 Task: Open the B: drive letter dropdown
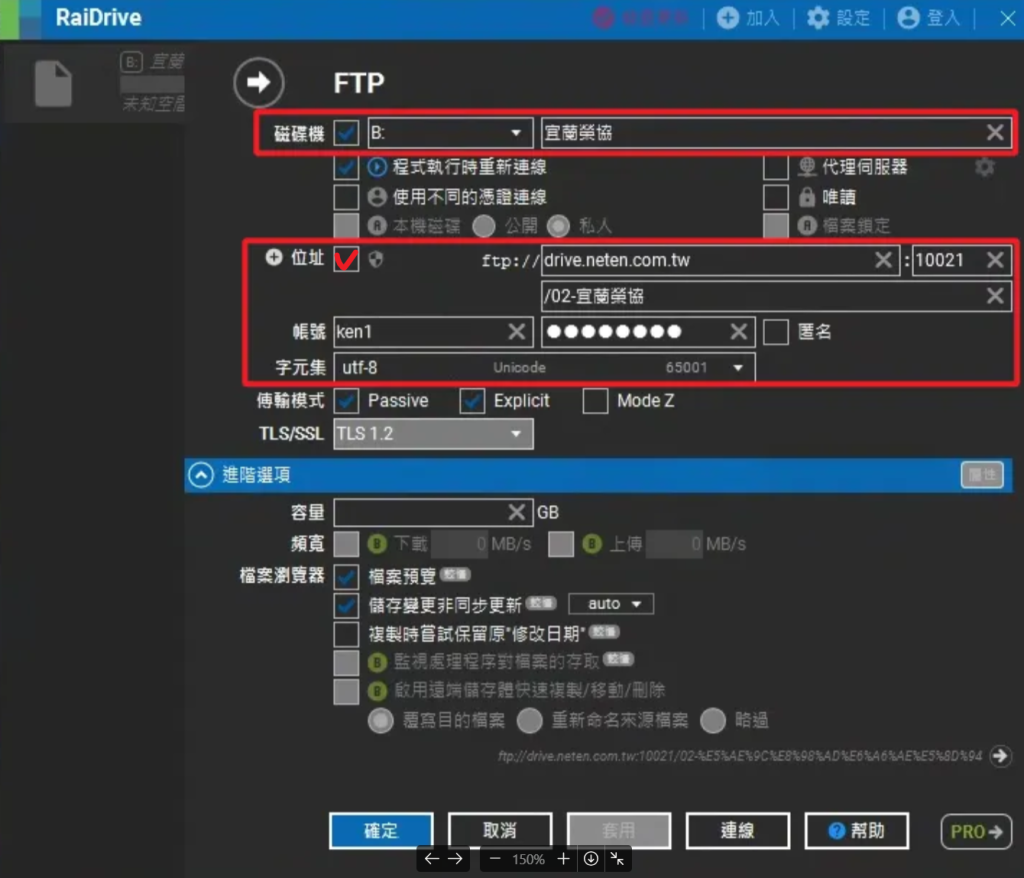point(450,133)
